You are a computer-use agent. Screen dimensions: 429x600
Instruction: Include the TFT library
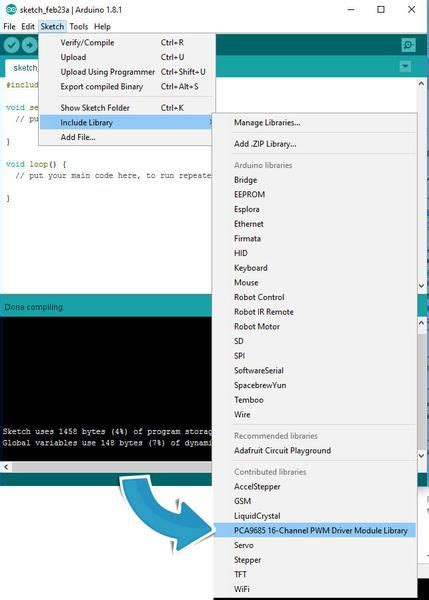315,574
